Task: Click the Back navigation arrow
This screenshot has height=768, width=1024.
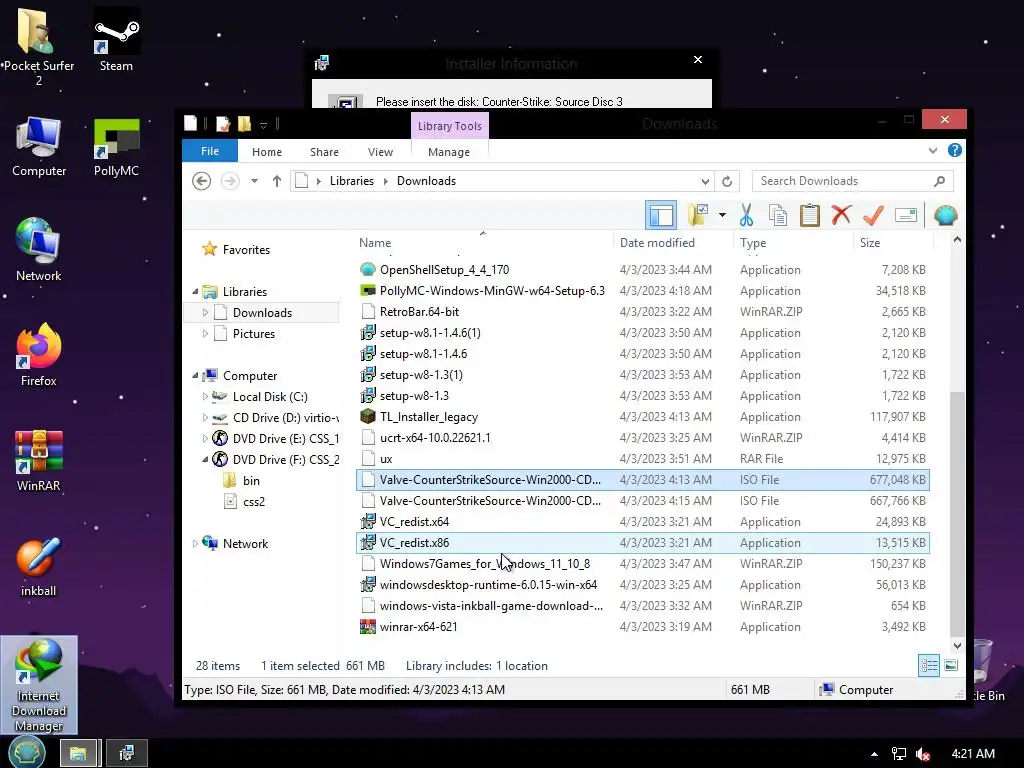Action: click(x=202, y=181)
